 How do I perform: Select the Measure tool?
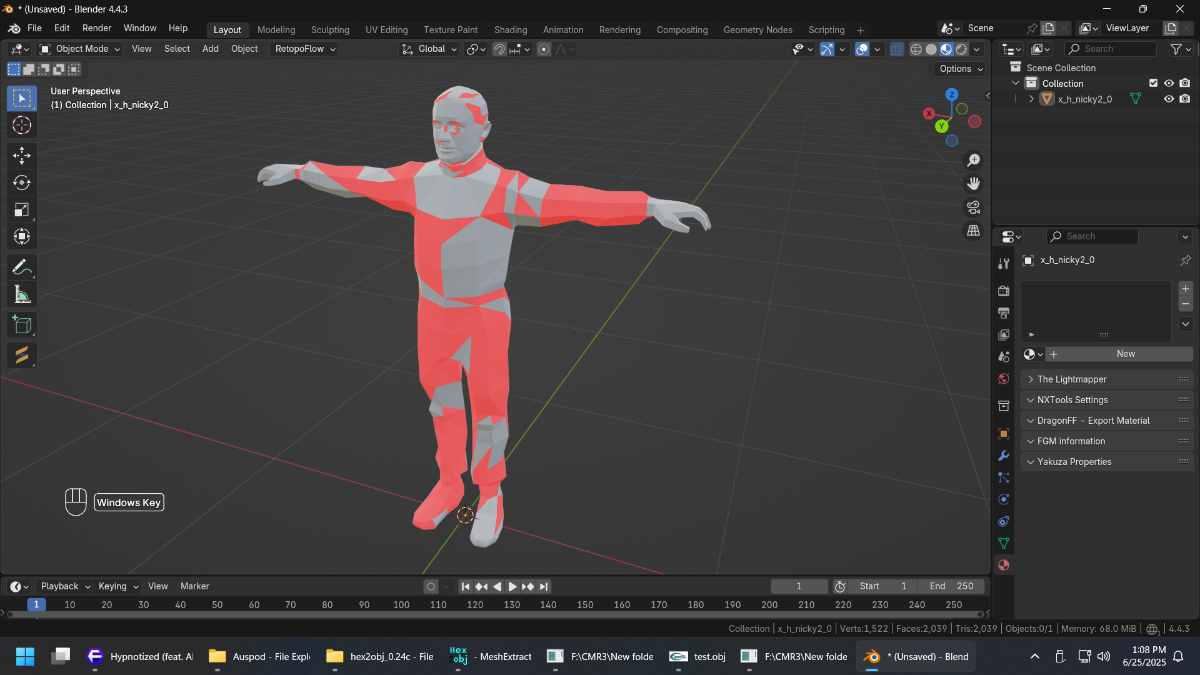pos(22,294)
